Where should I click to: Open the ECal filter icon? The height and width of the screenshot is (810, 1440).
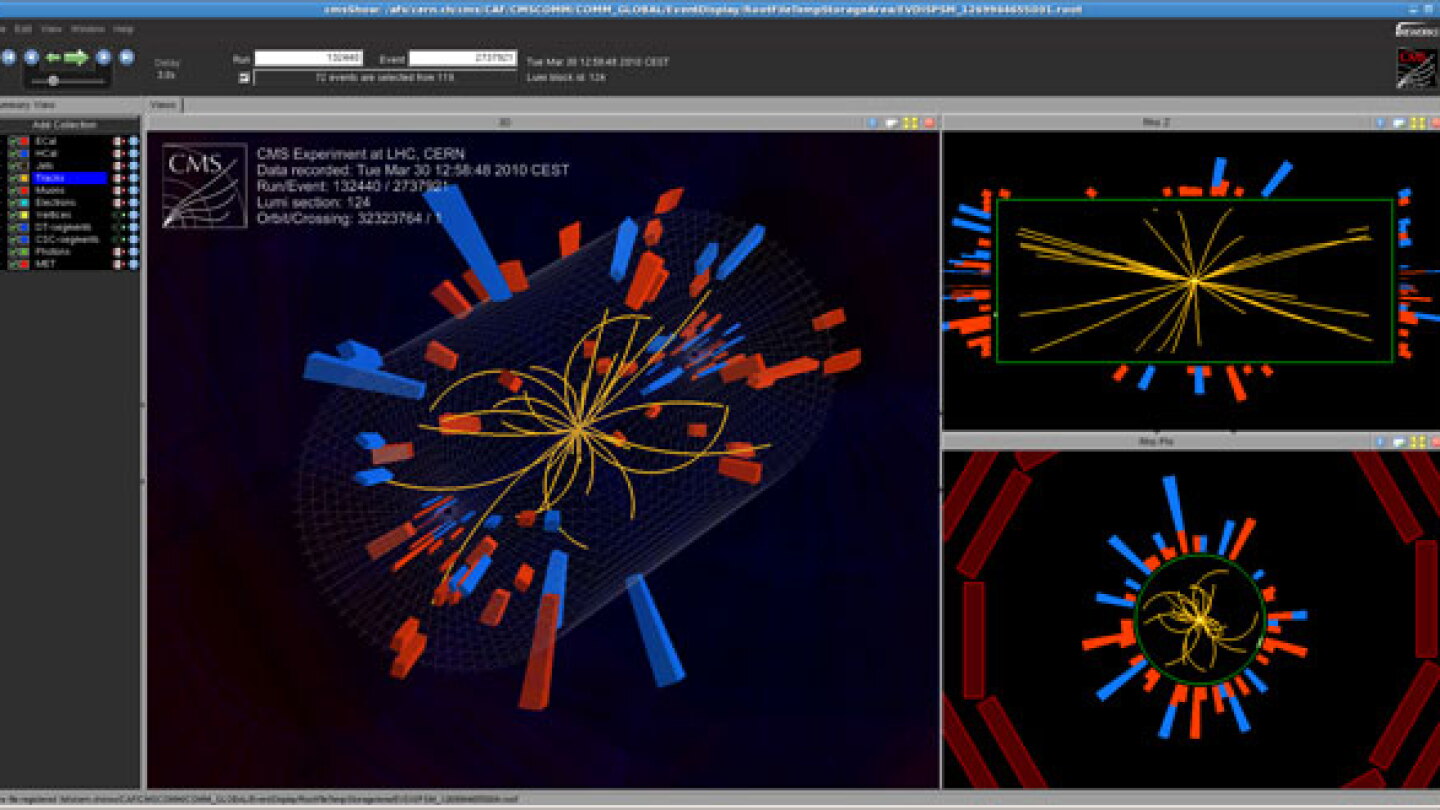click(x=117, y=141)
